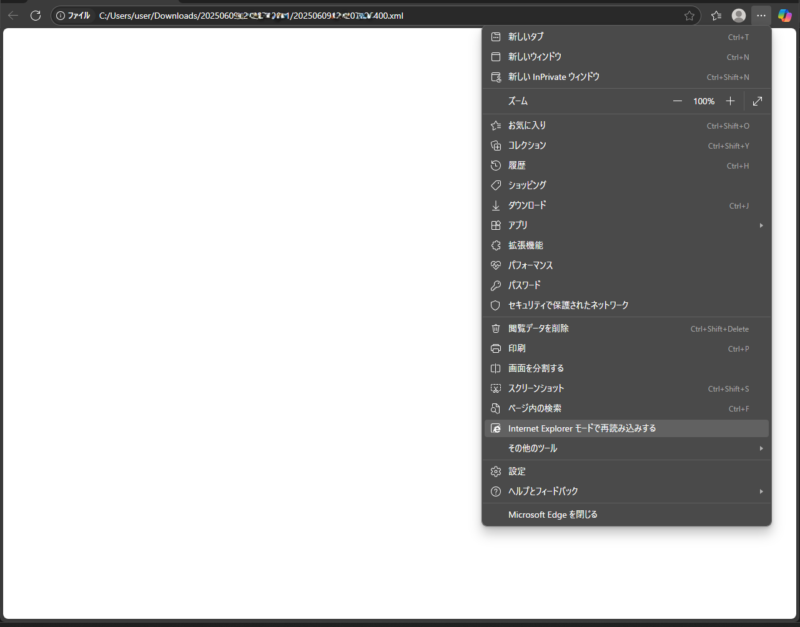
Task: Open お気に入り from the menu
Action: coord(627,126)
